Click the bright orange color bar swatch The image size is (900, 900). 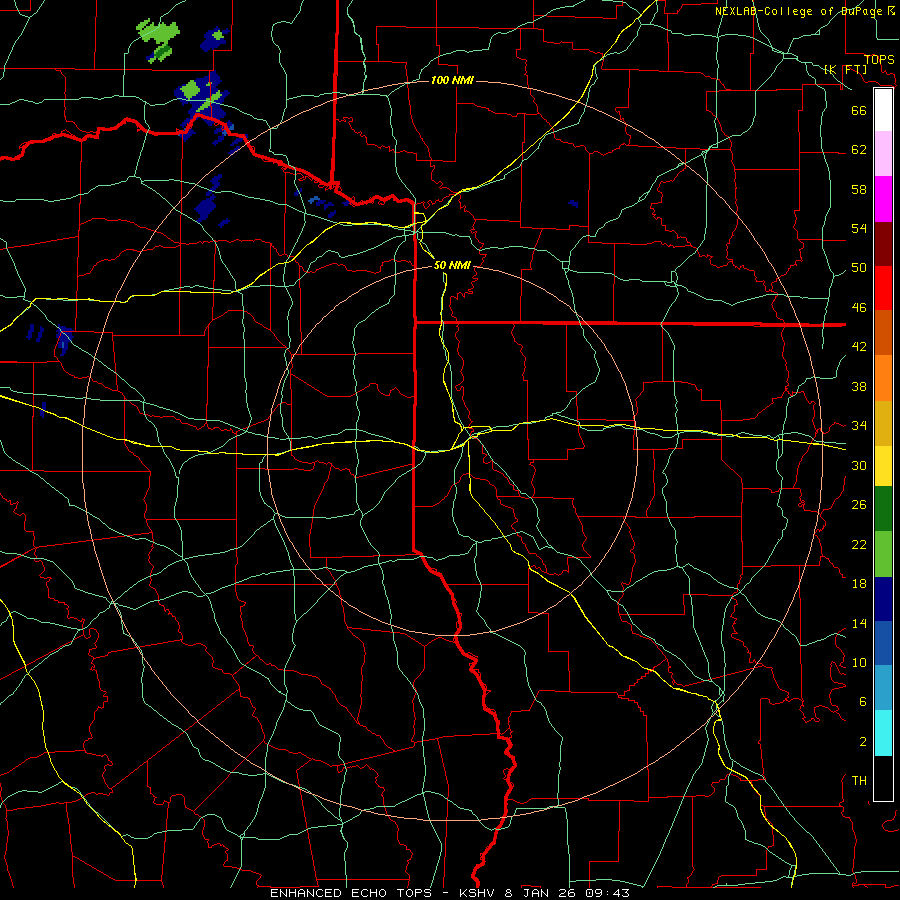[x=883, y=378]
